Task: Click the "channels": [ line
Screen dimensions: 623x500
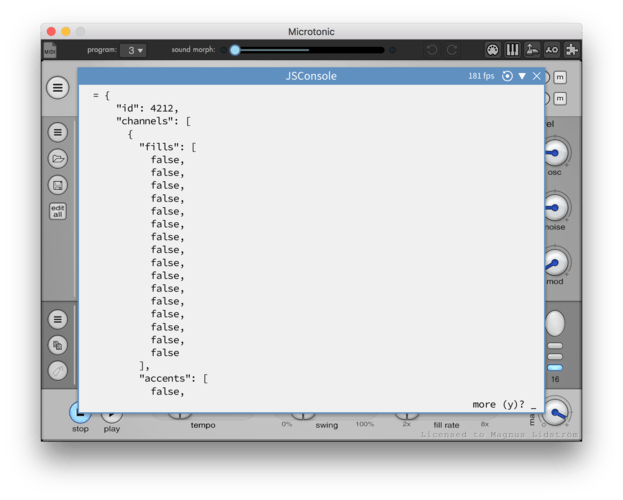Action: 153,121
